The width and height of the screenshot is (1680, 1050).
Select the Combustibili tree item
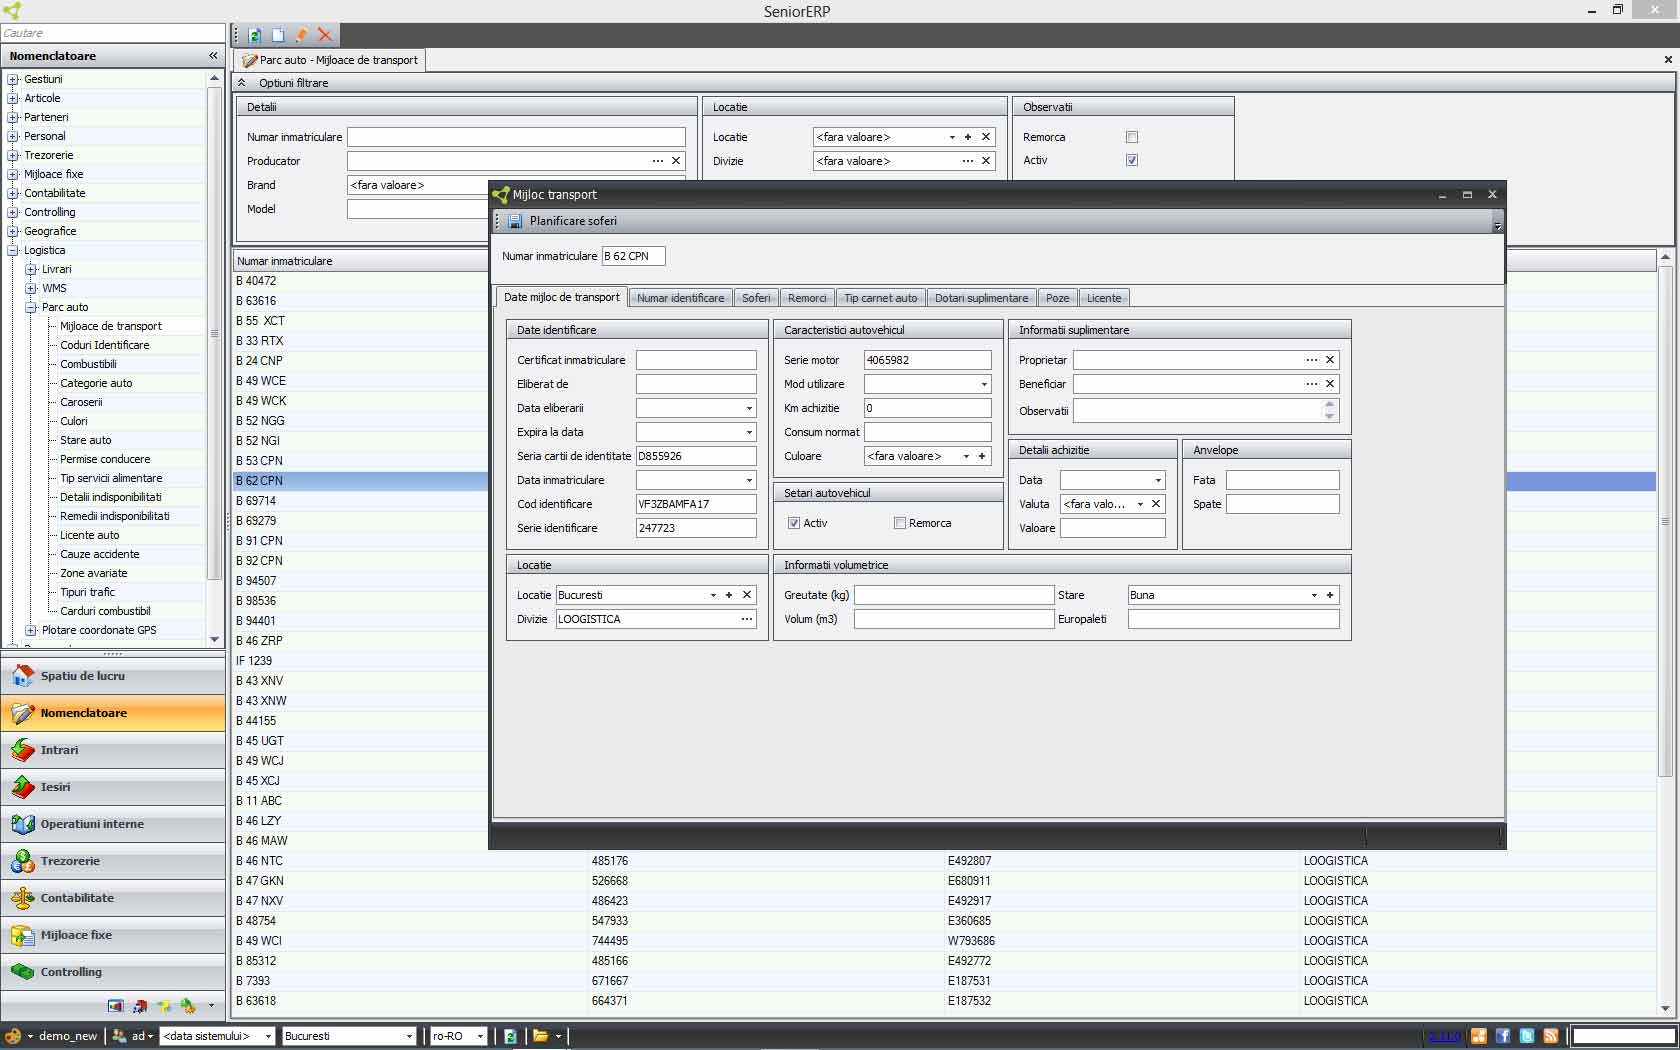click(88, 364)
